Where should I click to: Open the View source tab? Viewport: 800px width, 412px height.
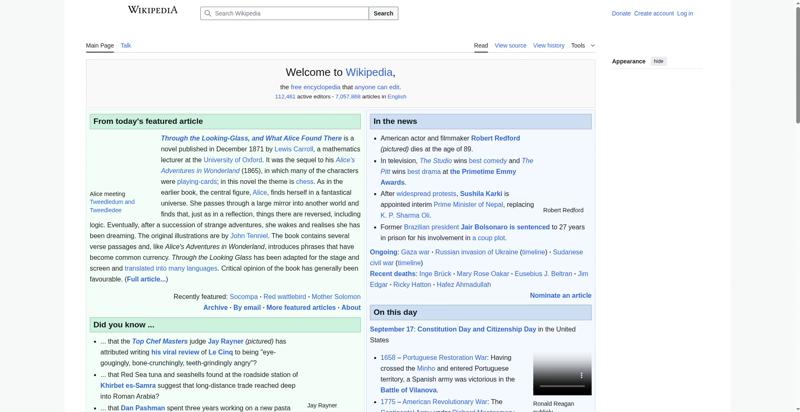(510, 45)
